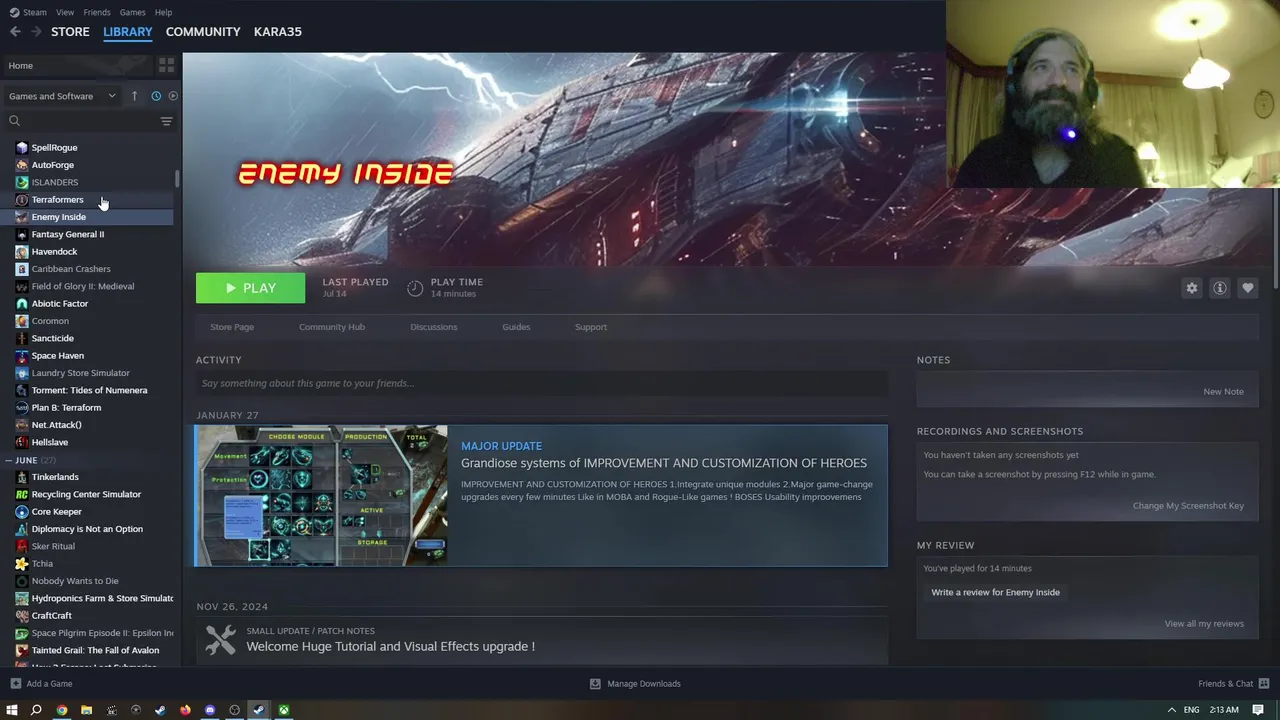Click the library list scrollbar
Image resolution: width=1280 pixels, height=720 pixels.
tap(178, 180)
